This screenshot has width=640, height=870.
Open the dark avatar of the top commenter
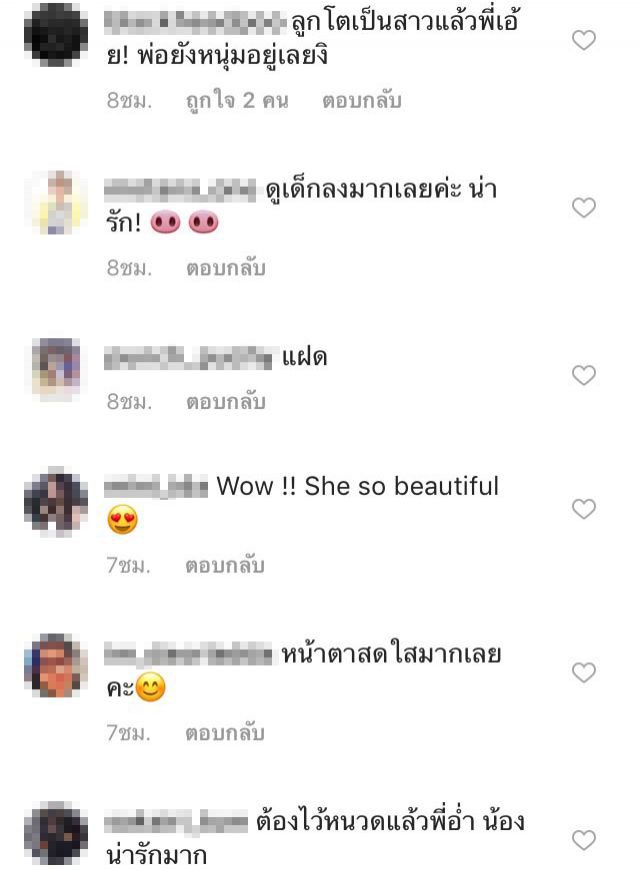pos(56,34)
